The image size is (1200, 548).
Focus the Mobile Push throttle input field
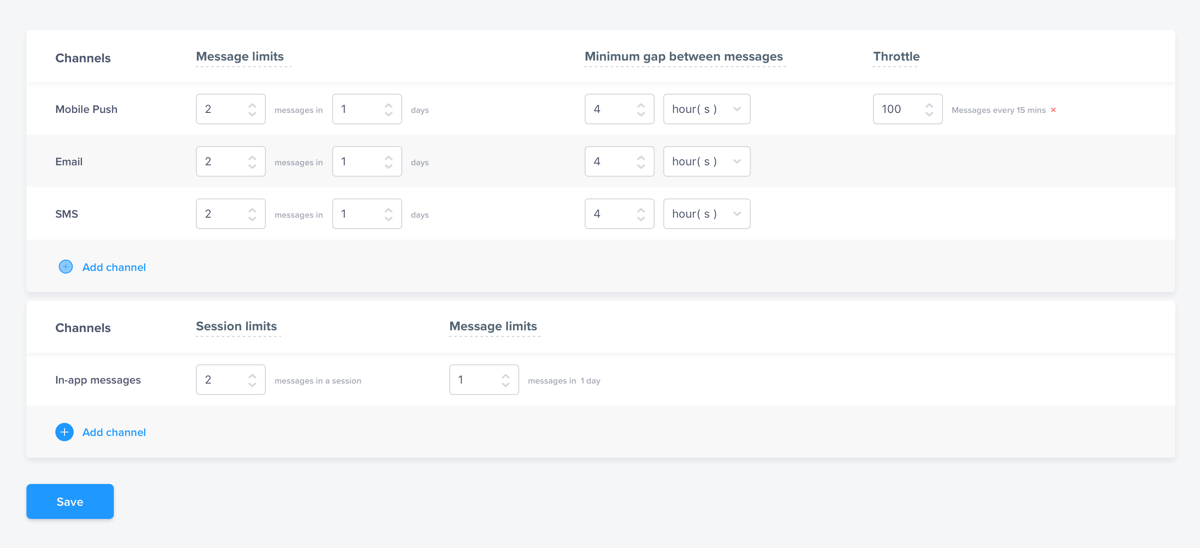pyautogui.click(x=896, y=109)
